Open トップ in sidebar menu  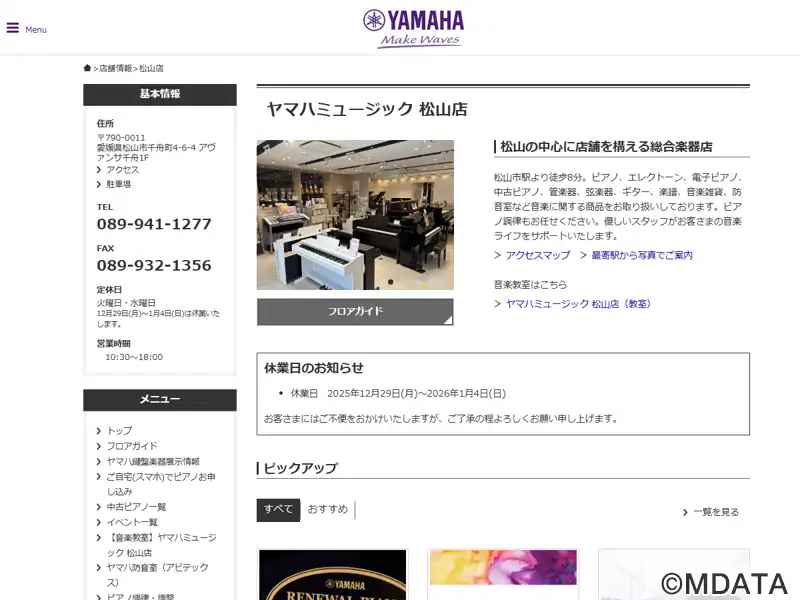tap(119, 431)
